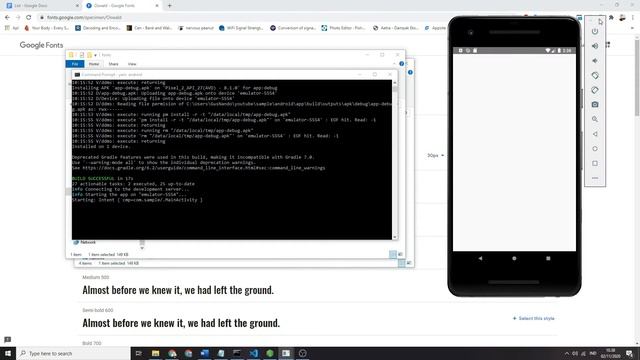Tap the phone's on-screen Recents button
640x360 pixels.
548,258
